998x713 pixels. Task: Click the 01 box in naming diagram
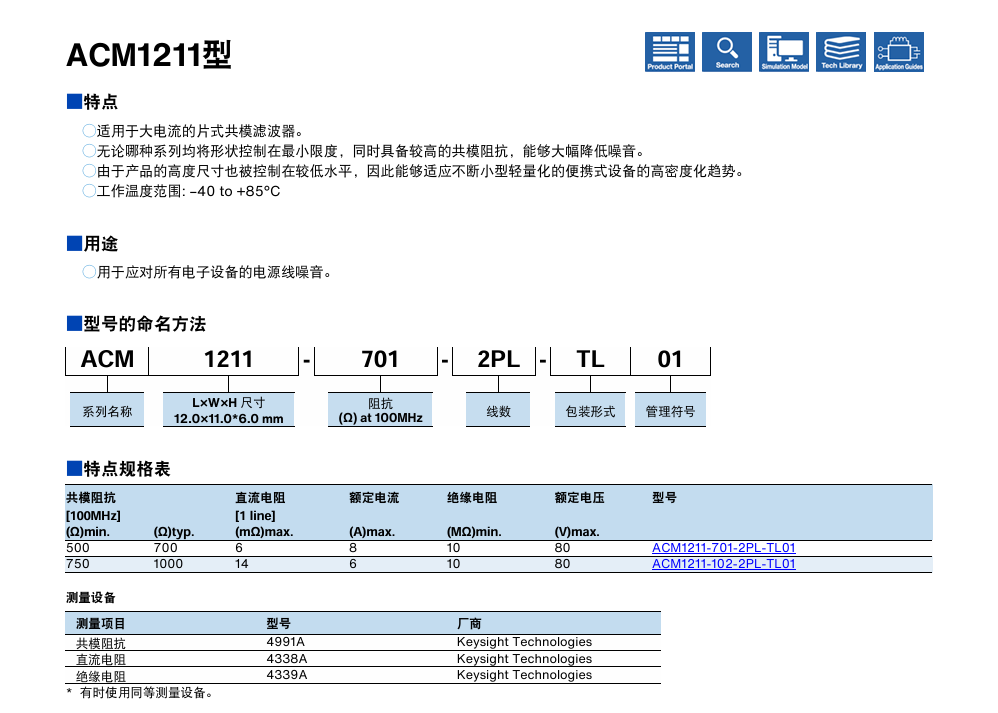pyautogui.click(x=670, y=360)
